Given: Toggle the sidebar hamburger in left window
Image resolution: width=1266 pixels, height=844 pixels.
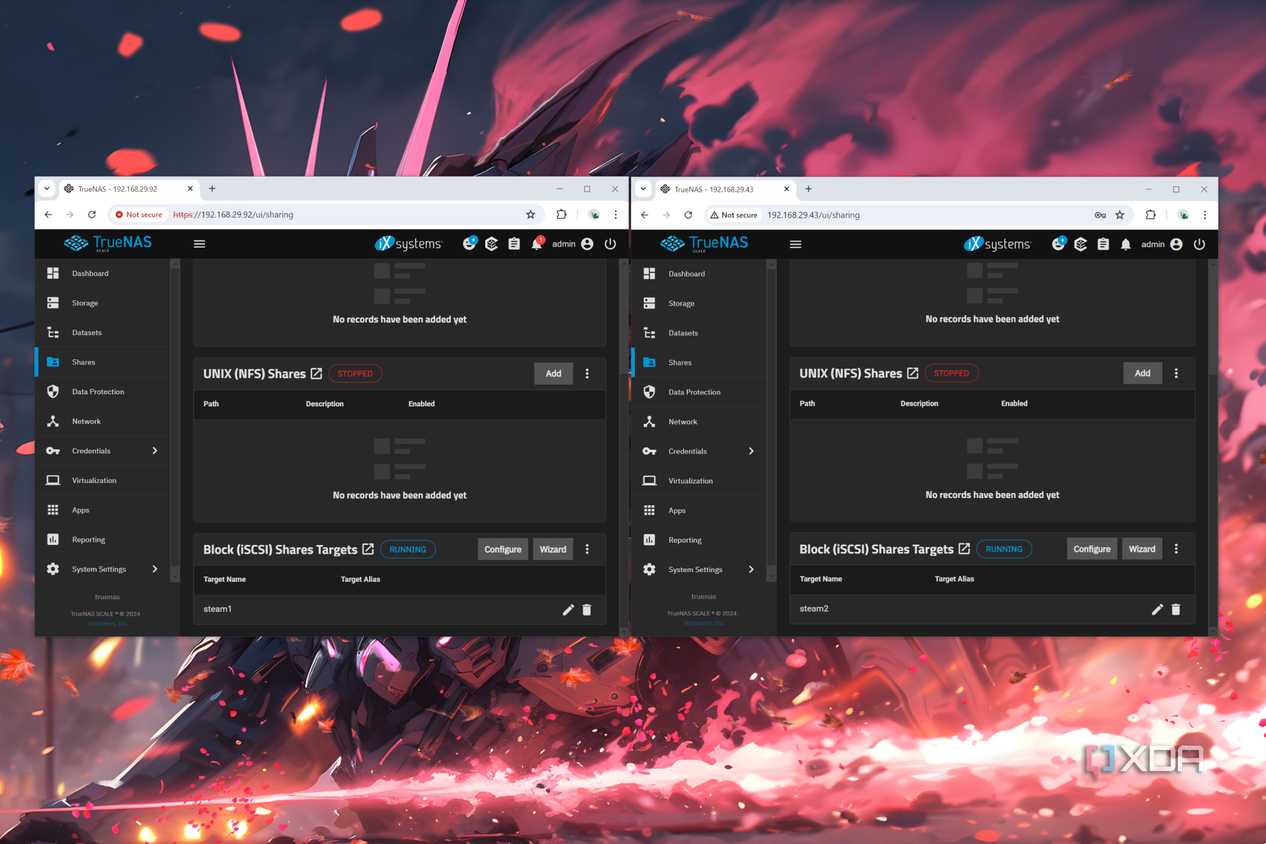Looking at the screenshot, I should point(199,244).
